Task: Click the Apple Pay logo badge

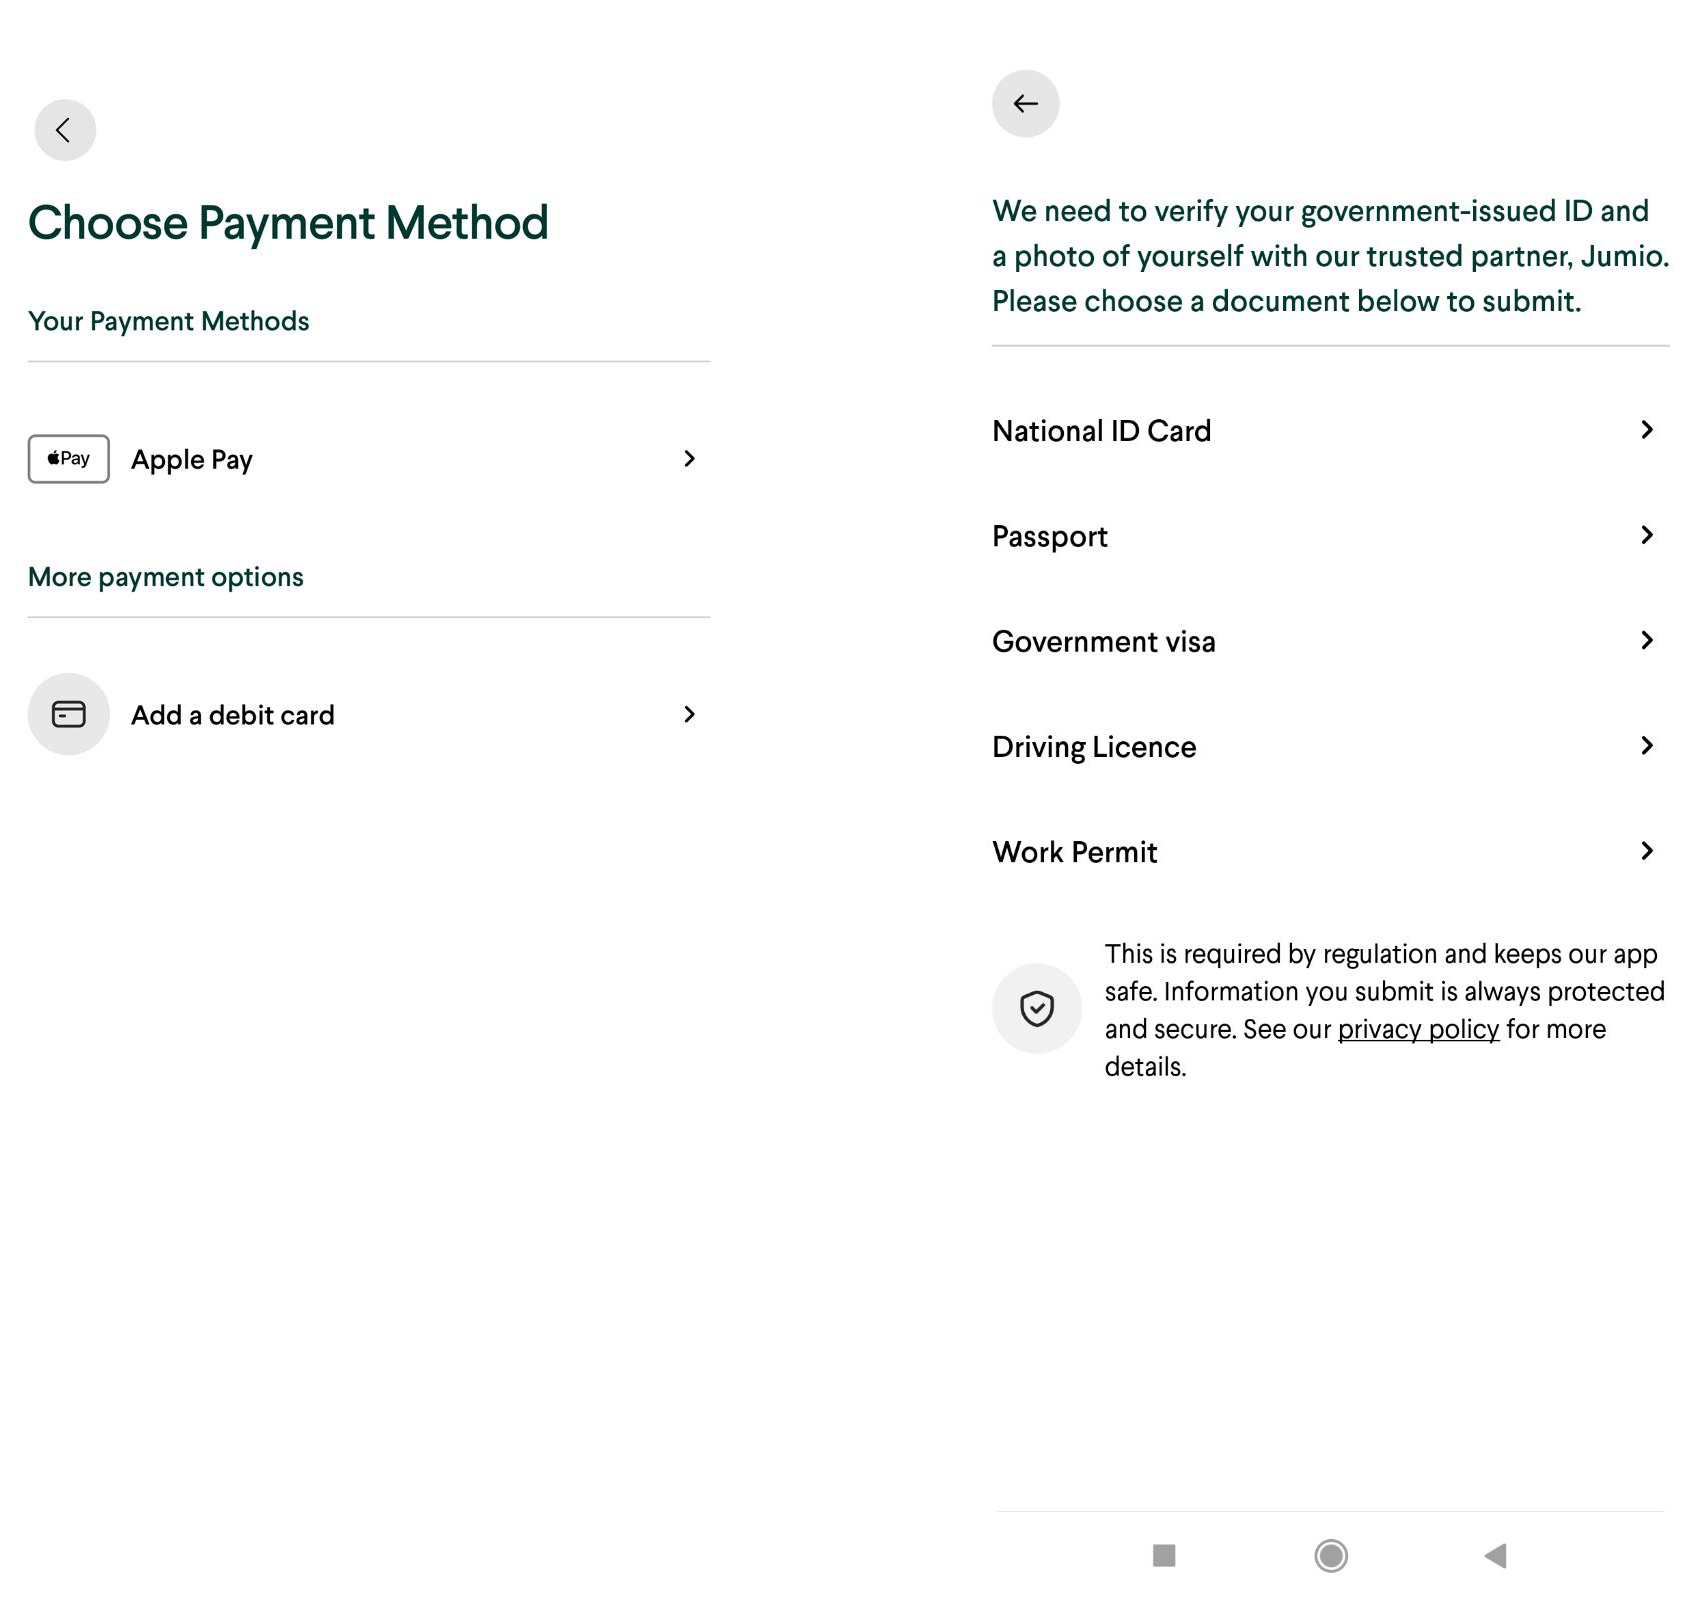Action: click(68, 459)
